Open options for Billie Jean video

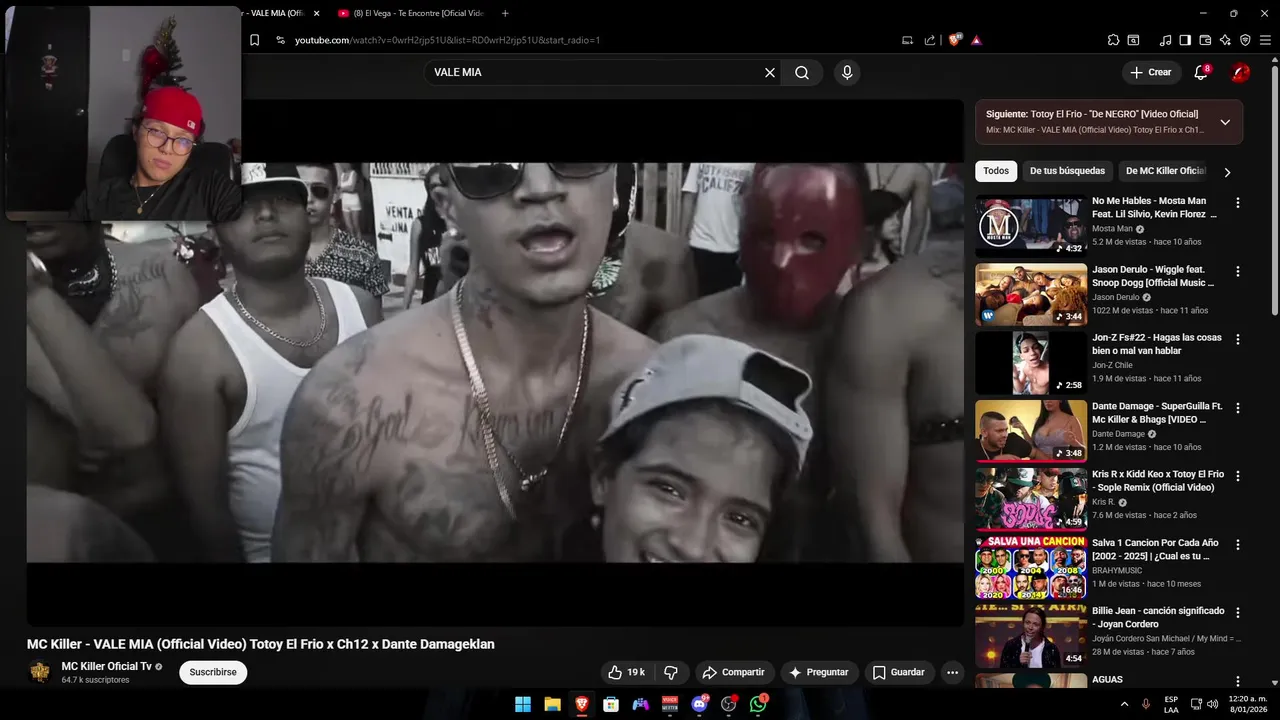pyautogui.click(x=1238, y=612)
